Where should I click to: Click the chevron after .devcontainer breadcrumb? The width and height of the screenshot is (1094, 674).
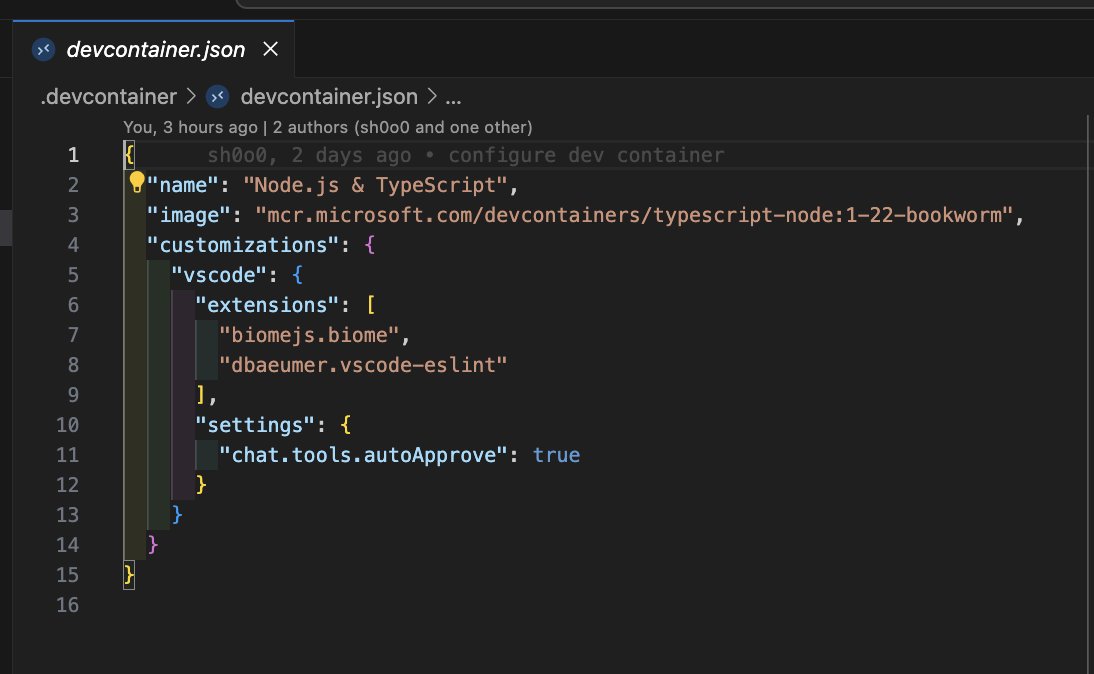coord(190,96)
